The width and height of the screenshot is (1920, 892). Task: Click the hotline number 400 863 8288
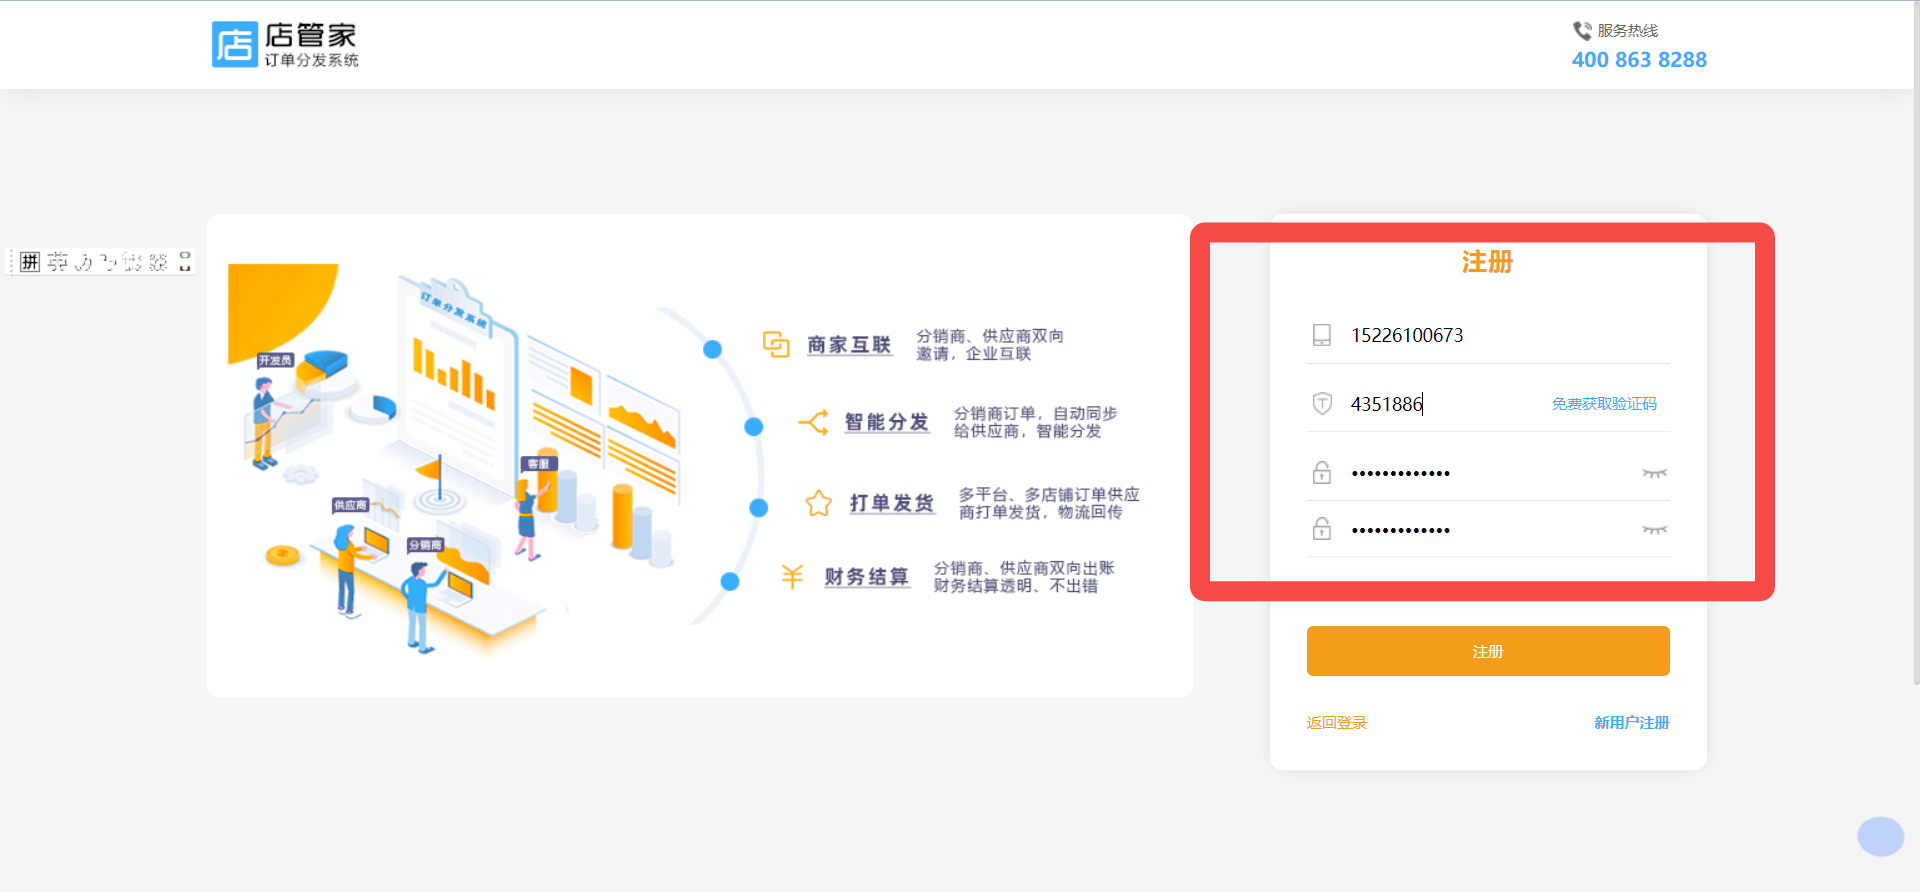[x=1639, y=60]
